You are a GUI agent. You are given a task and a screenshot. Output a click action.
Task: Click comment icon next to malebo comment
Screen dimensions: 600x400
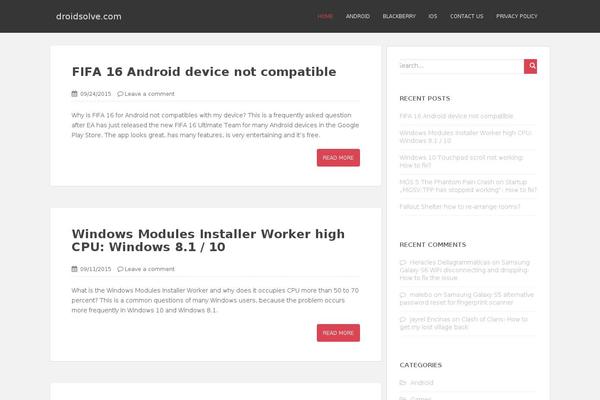403,295
